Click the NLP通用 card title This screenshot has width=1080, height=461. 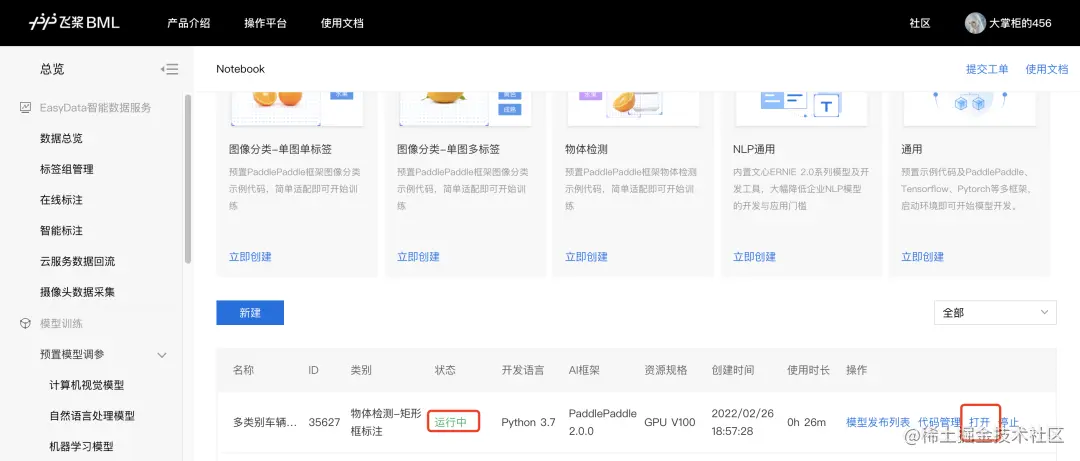point(754,149)
